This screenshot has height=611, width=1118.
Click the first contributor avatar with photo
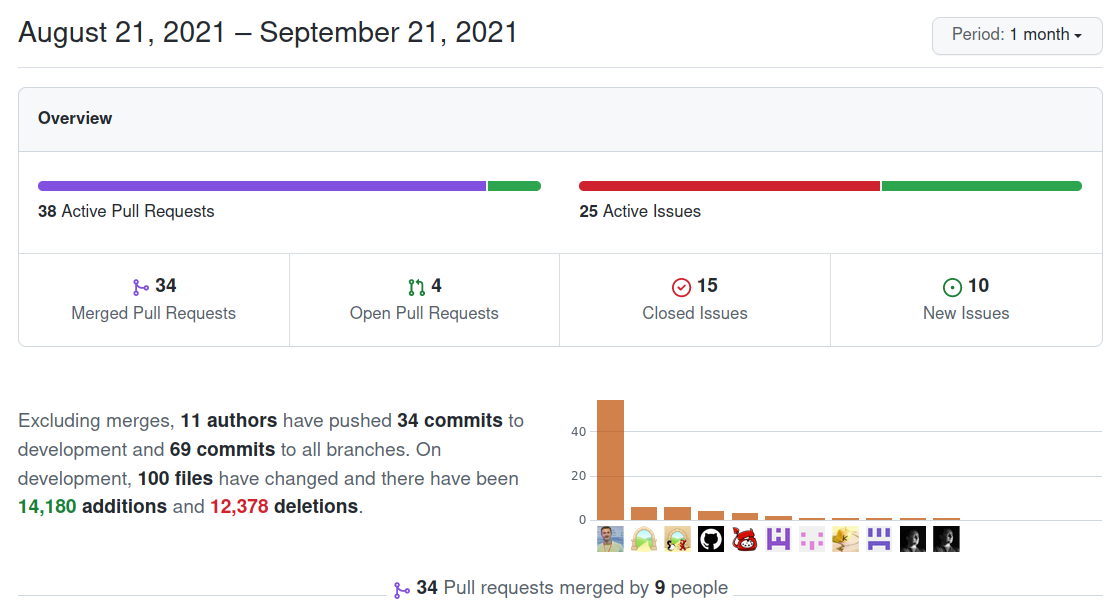(610, 539)
